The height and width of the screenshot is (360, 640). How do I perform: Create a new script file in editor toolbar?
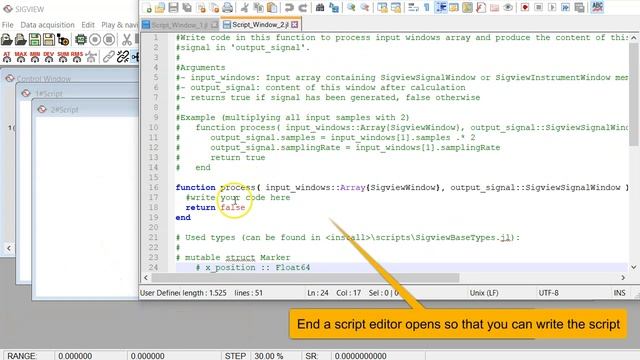tap(148, 7)
